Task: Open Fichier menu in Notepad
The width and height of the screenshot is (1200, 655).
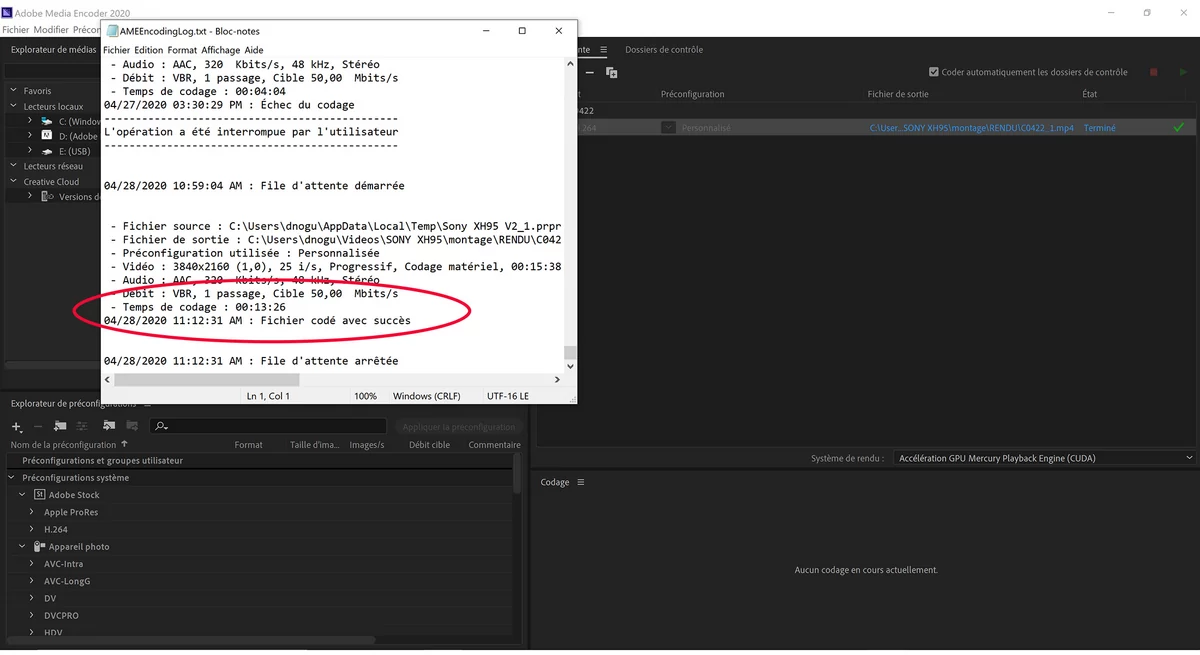Action: point(117,50)
